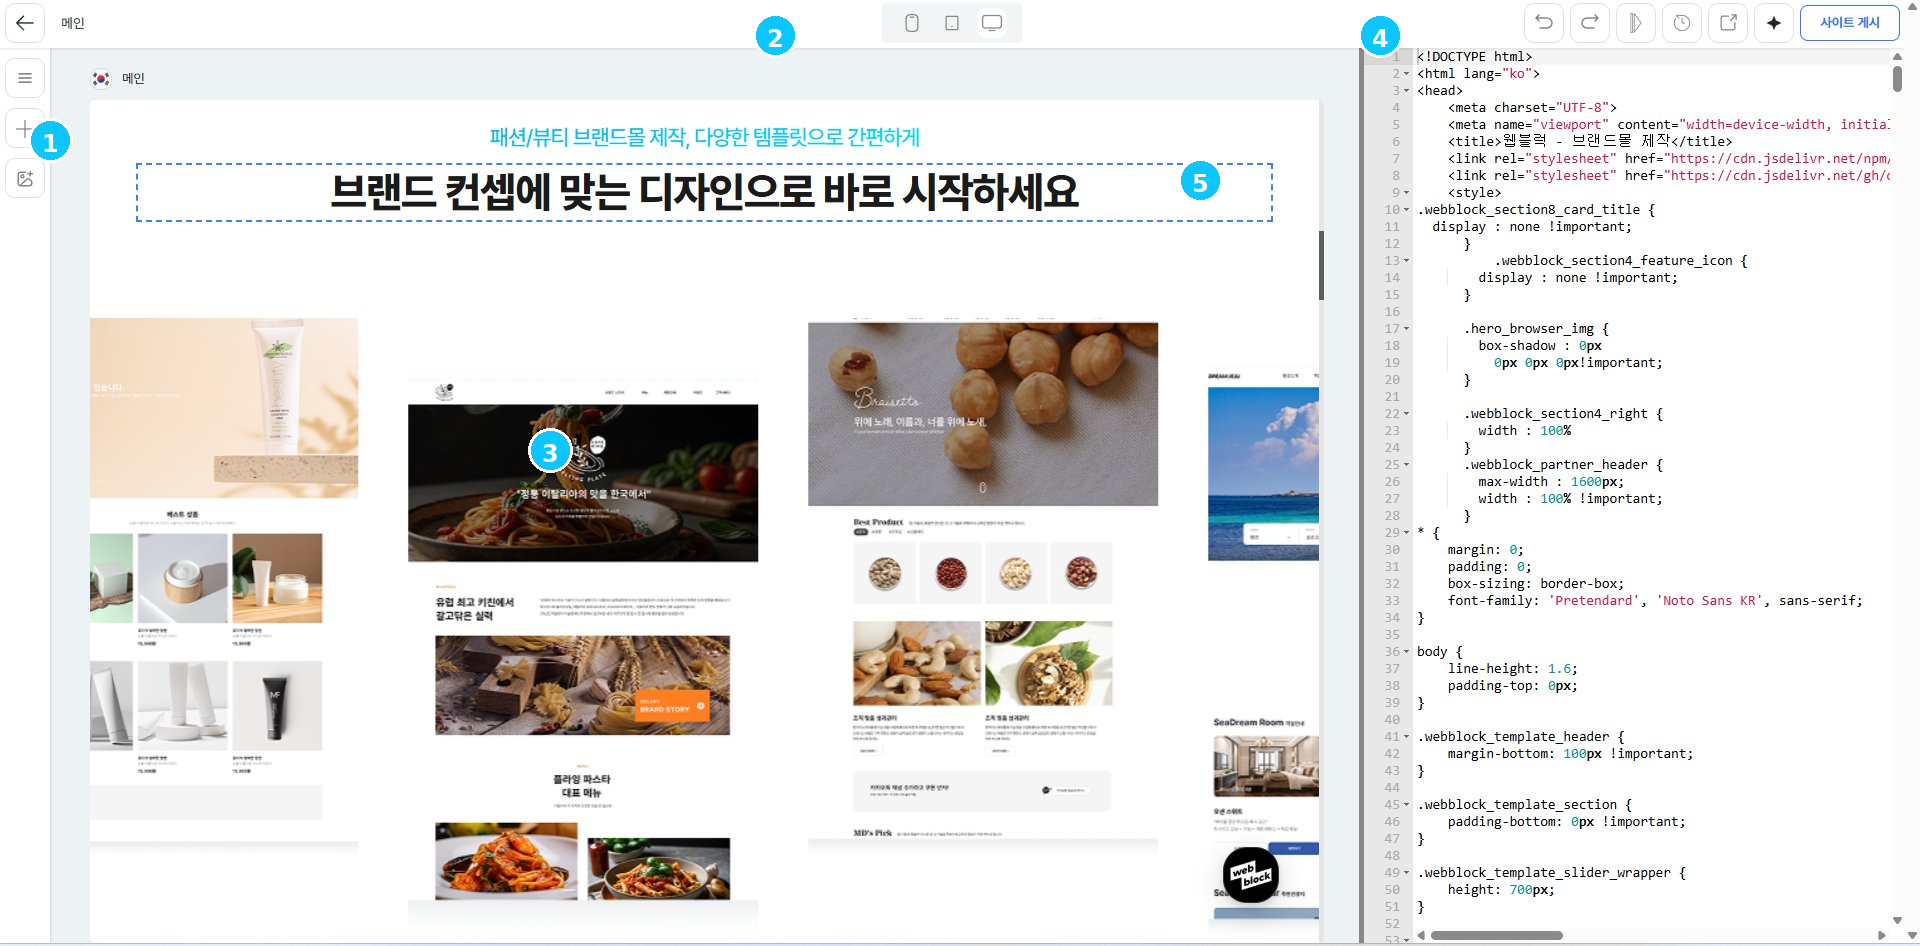
Task: Click the Korean flag language icon
Action: pos(102,78)
